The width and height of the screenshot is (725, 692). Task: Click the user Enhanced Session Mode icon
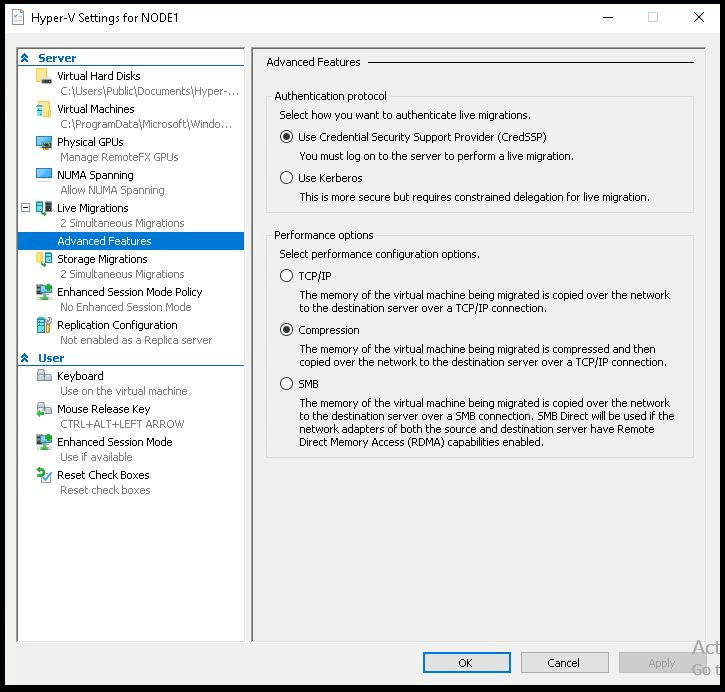[x=44, y=442]
